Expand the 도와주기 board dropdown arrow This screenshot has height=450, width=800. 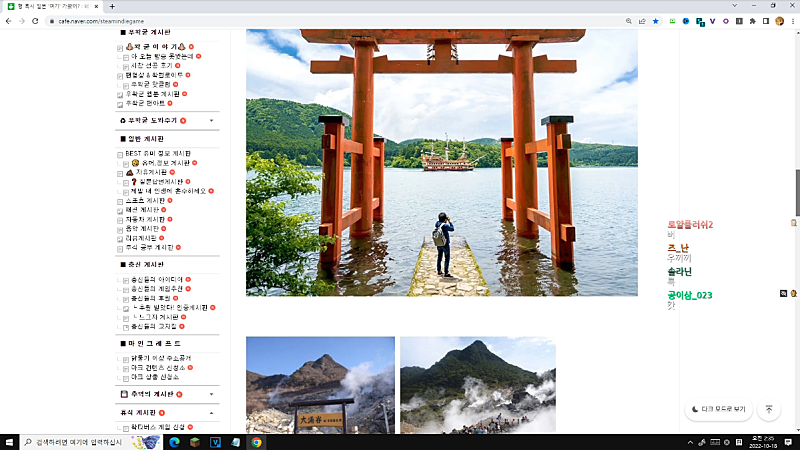point(212,120)
